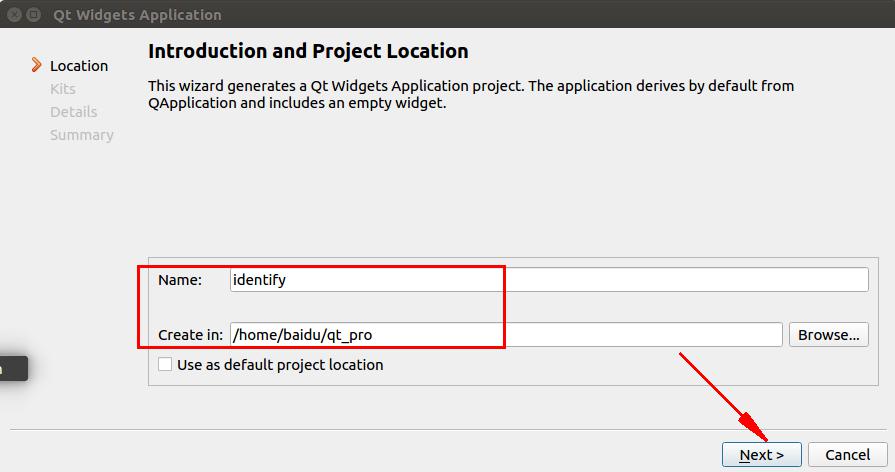Click the Name: label
This screenshot has height=472, width=895.
tap(180, 280)
